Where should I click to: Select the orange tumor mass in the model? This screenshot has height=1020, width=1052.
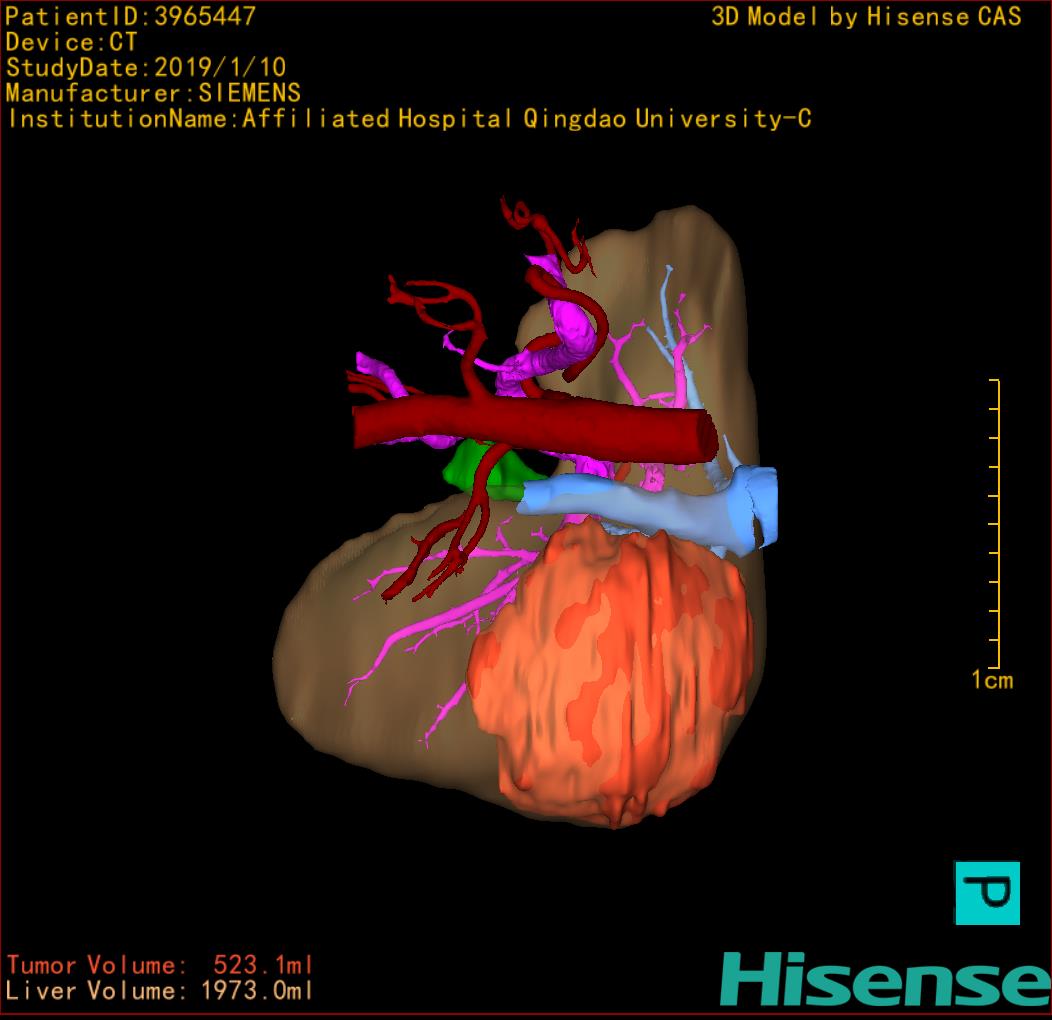(610, 680)
